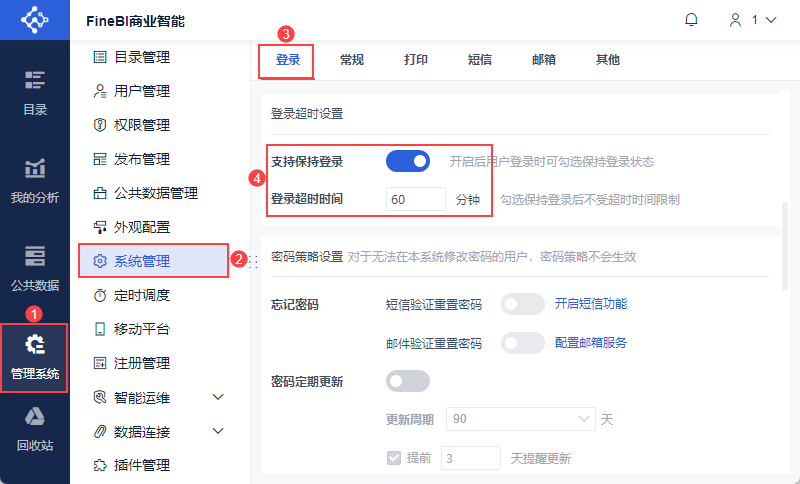This screenshot has width=800, height=484.
Task: Click the notification bell icon
Action: tap(691, 20)
